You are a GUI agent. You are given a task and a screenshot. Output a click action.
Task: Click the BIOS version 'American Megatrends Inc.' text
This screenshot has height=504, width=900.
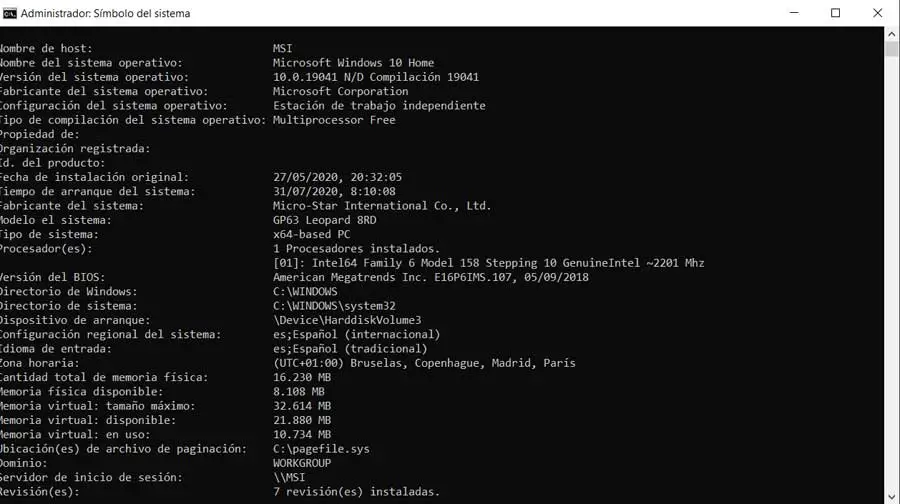tap(431, 277)
